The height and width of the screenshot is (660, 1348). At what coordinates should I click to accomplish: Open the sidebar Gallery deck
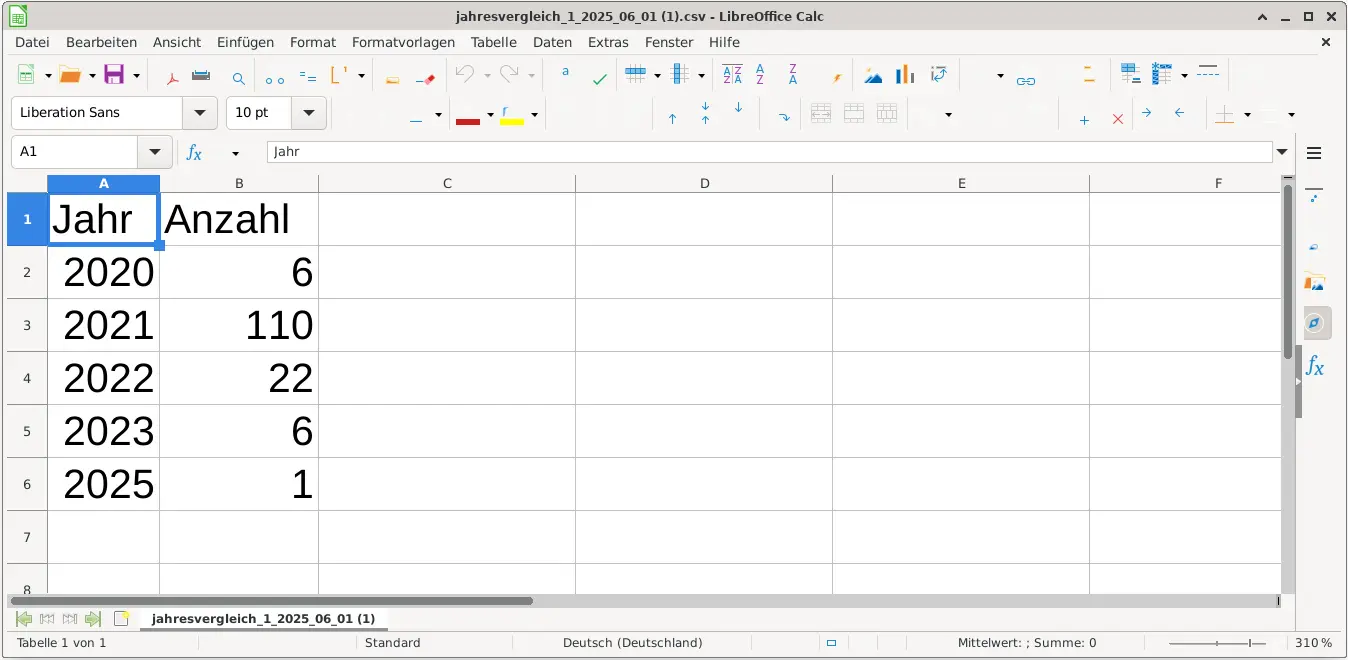coord(1315,283)
